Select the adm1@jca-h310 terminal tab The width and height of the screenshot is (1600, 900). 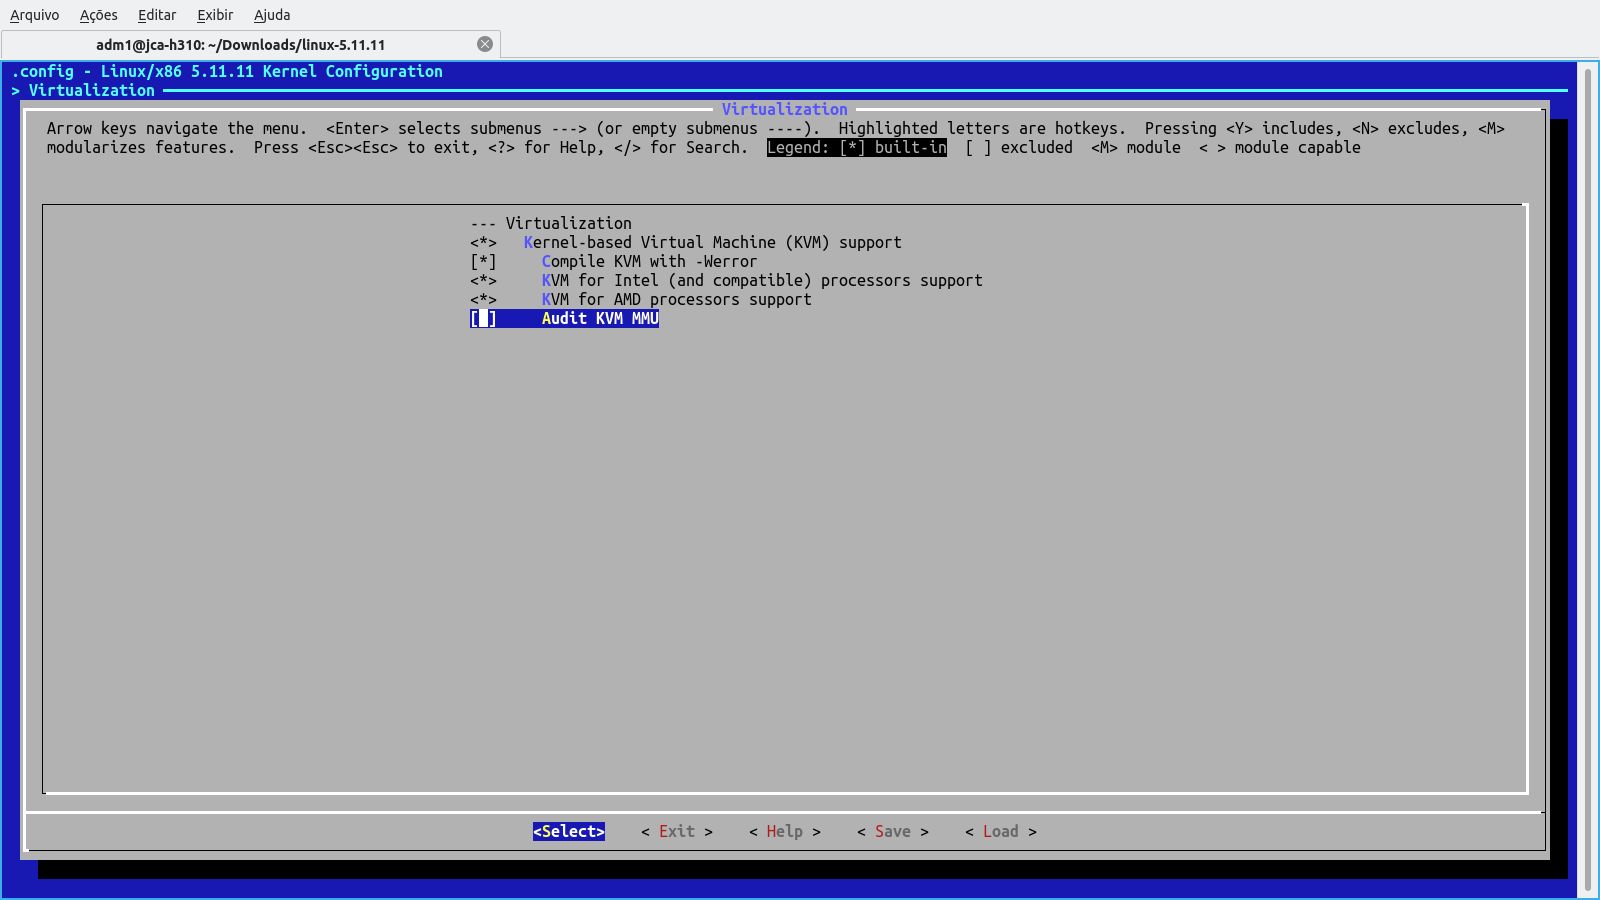pyautogui.click(x=240, y=44)
